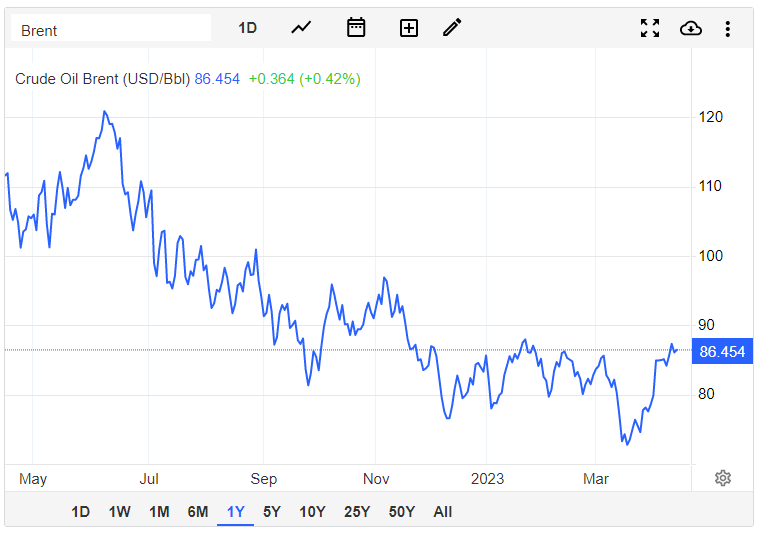Select the 50Y time range

pyautogui.click(x=401, y=512)
